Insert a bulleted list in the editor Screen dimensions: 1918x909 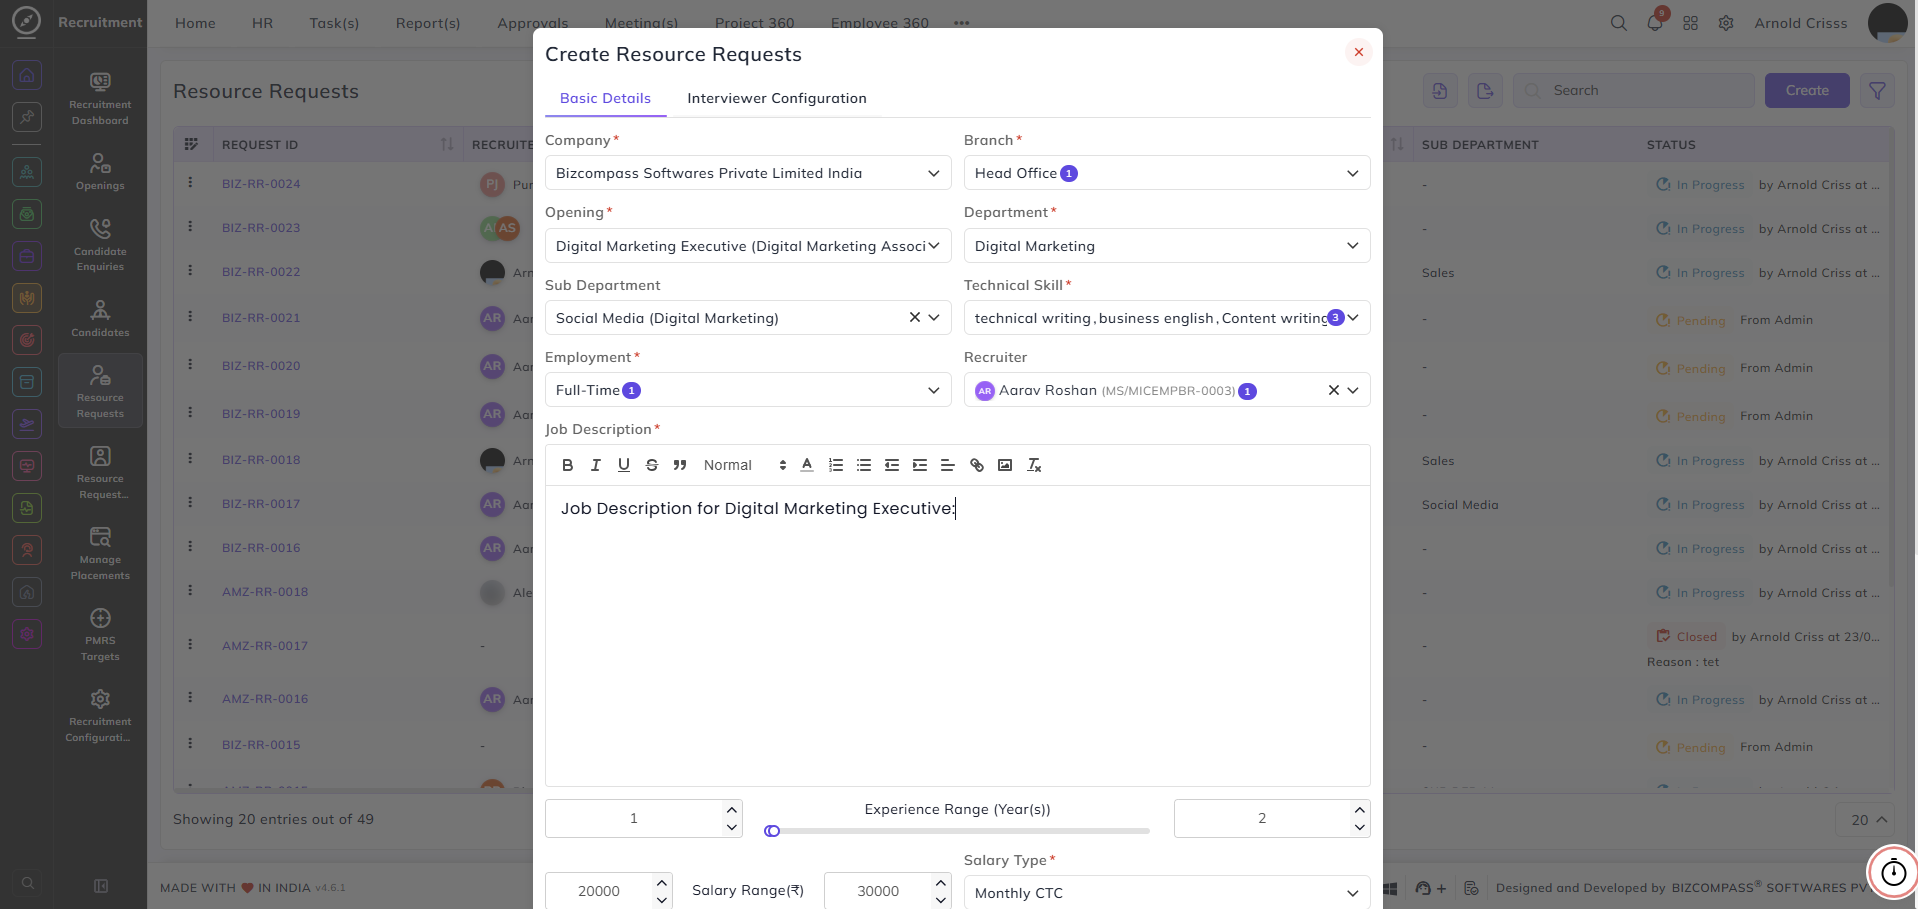[x=864, y=465]
